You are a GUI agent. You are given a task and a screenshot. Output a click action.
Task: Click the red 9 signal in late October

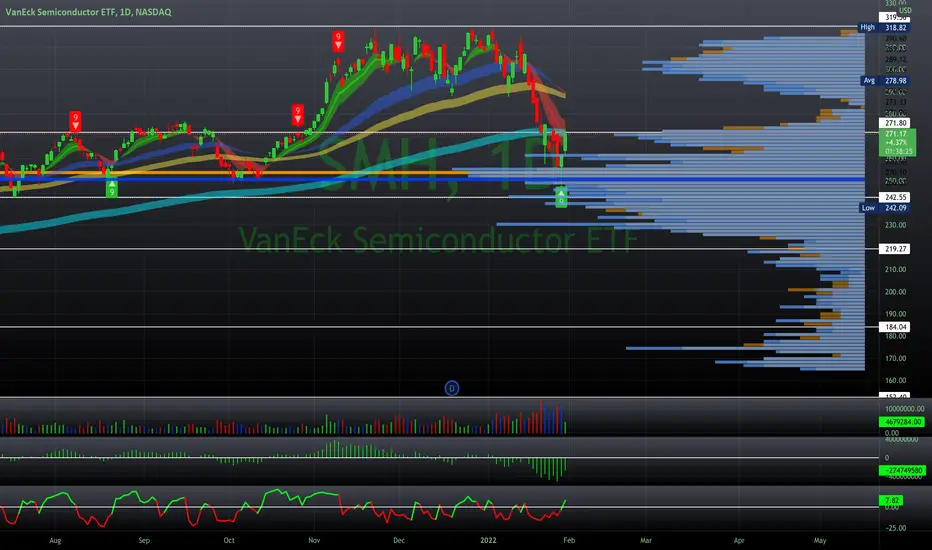pyautogui.click(x=298, y=115)
